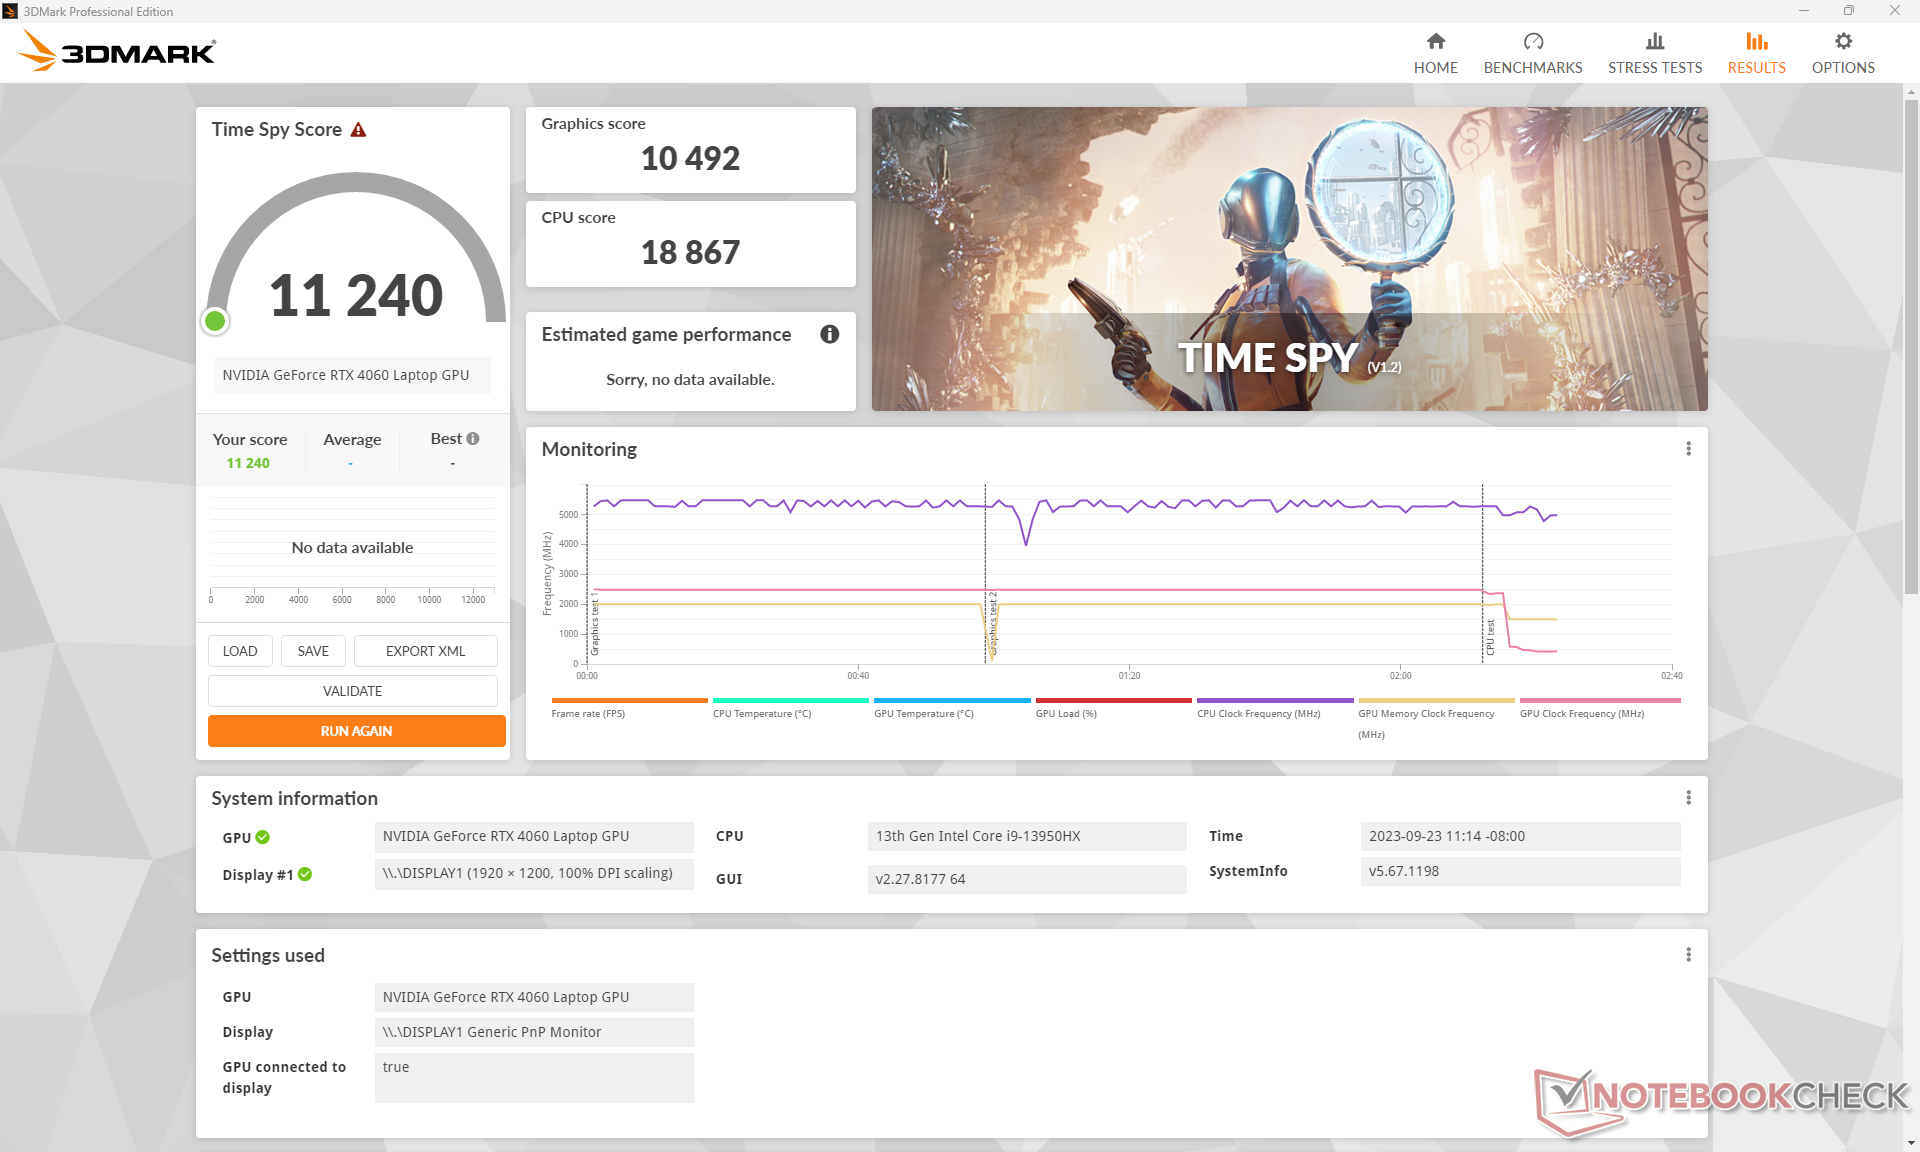Image resolution: width=1920 pixels, height=1152 pixels.
Task: Open Stress Tests bar chart icon
Action: point(1654,42)
